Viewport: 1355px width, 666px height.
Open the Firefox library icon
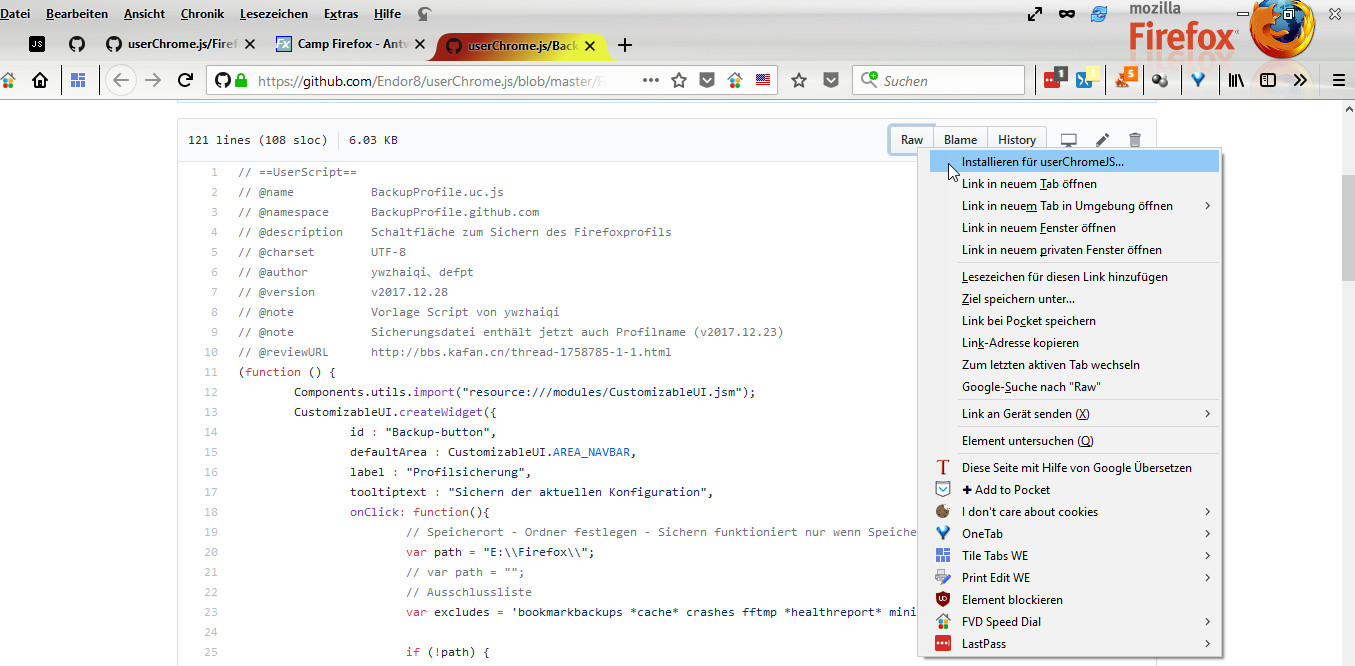click(1237, 80)
